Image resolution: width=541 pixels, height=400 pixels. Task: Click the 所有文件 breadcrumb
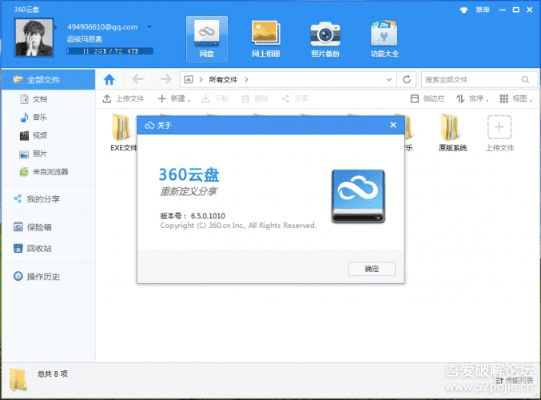pos(223,80)
